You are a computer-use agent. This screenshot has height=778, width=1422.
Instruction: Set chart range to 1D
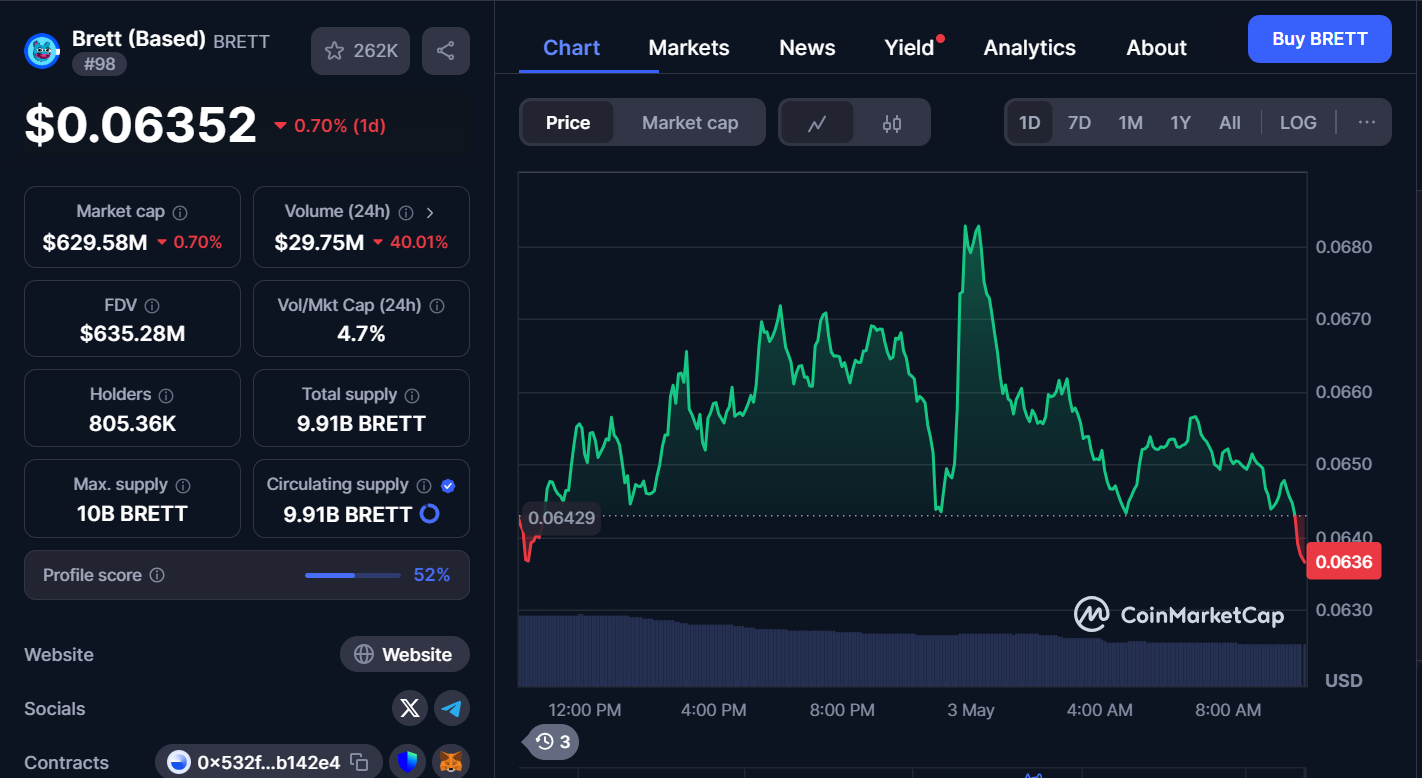tap(1029, 123)
